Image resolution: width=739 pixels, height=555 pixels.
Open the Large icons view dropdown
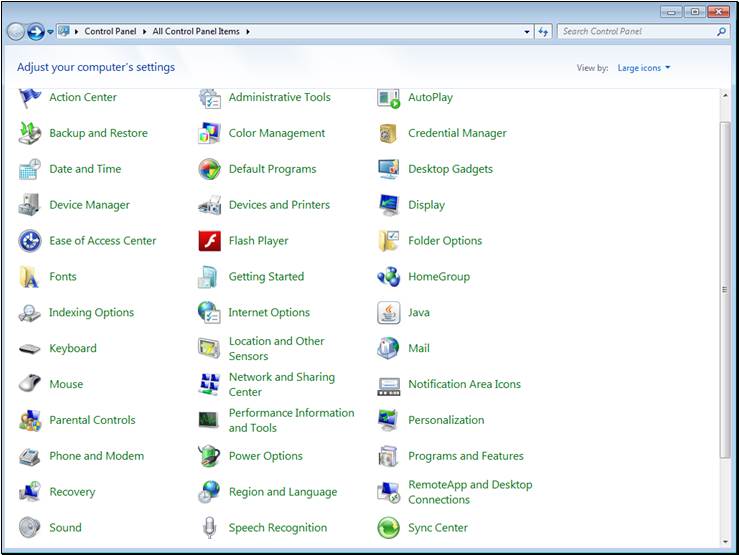pyautogui.click(x=644, y=68)
